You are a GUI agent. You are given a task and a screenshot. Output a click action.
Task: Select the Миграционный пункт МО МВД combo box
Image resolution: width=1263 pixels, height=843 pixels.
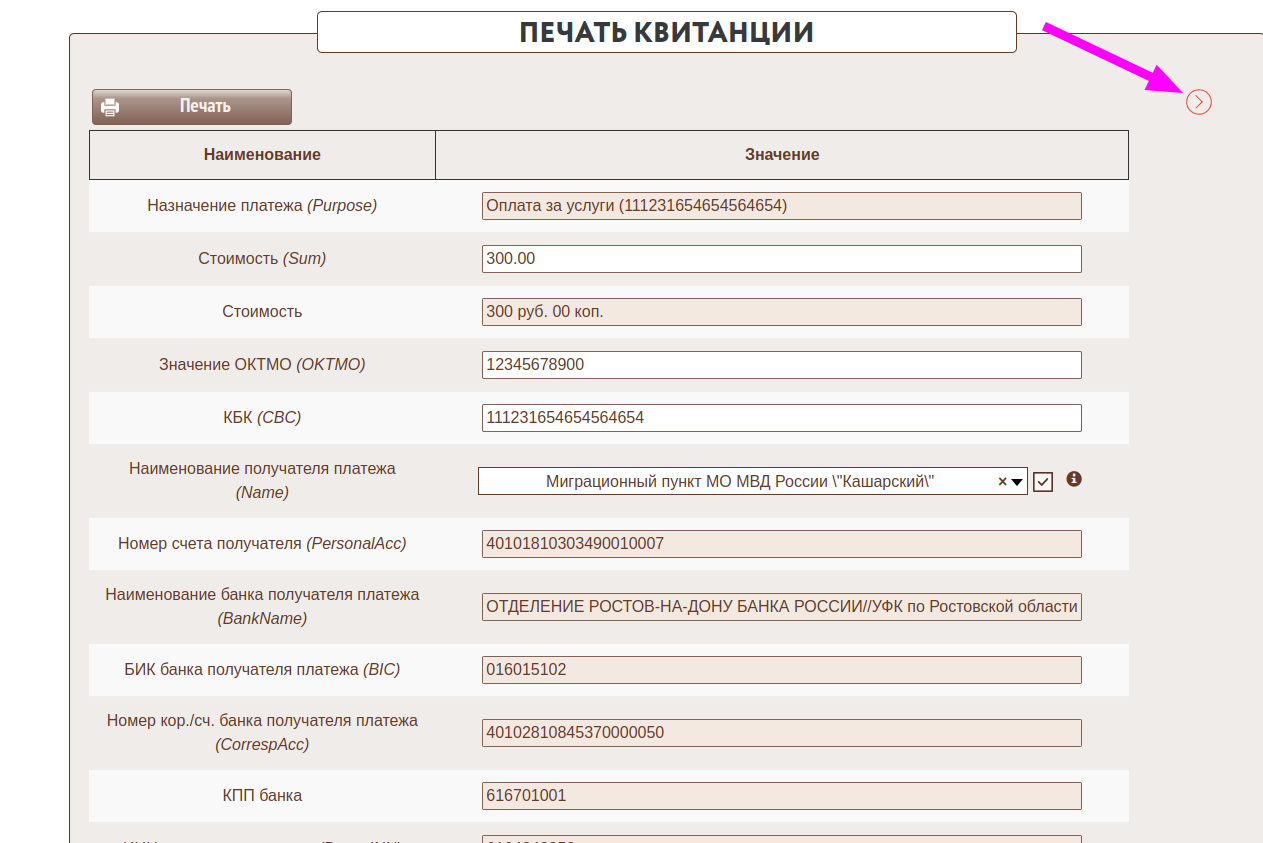click(x=740, y=482)
